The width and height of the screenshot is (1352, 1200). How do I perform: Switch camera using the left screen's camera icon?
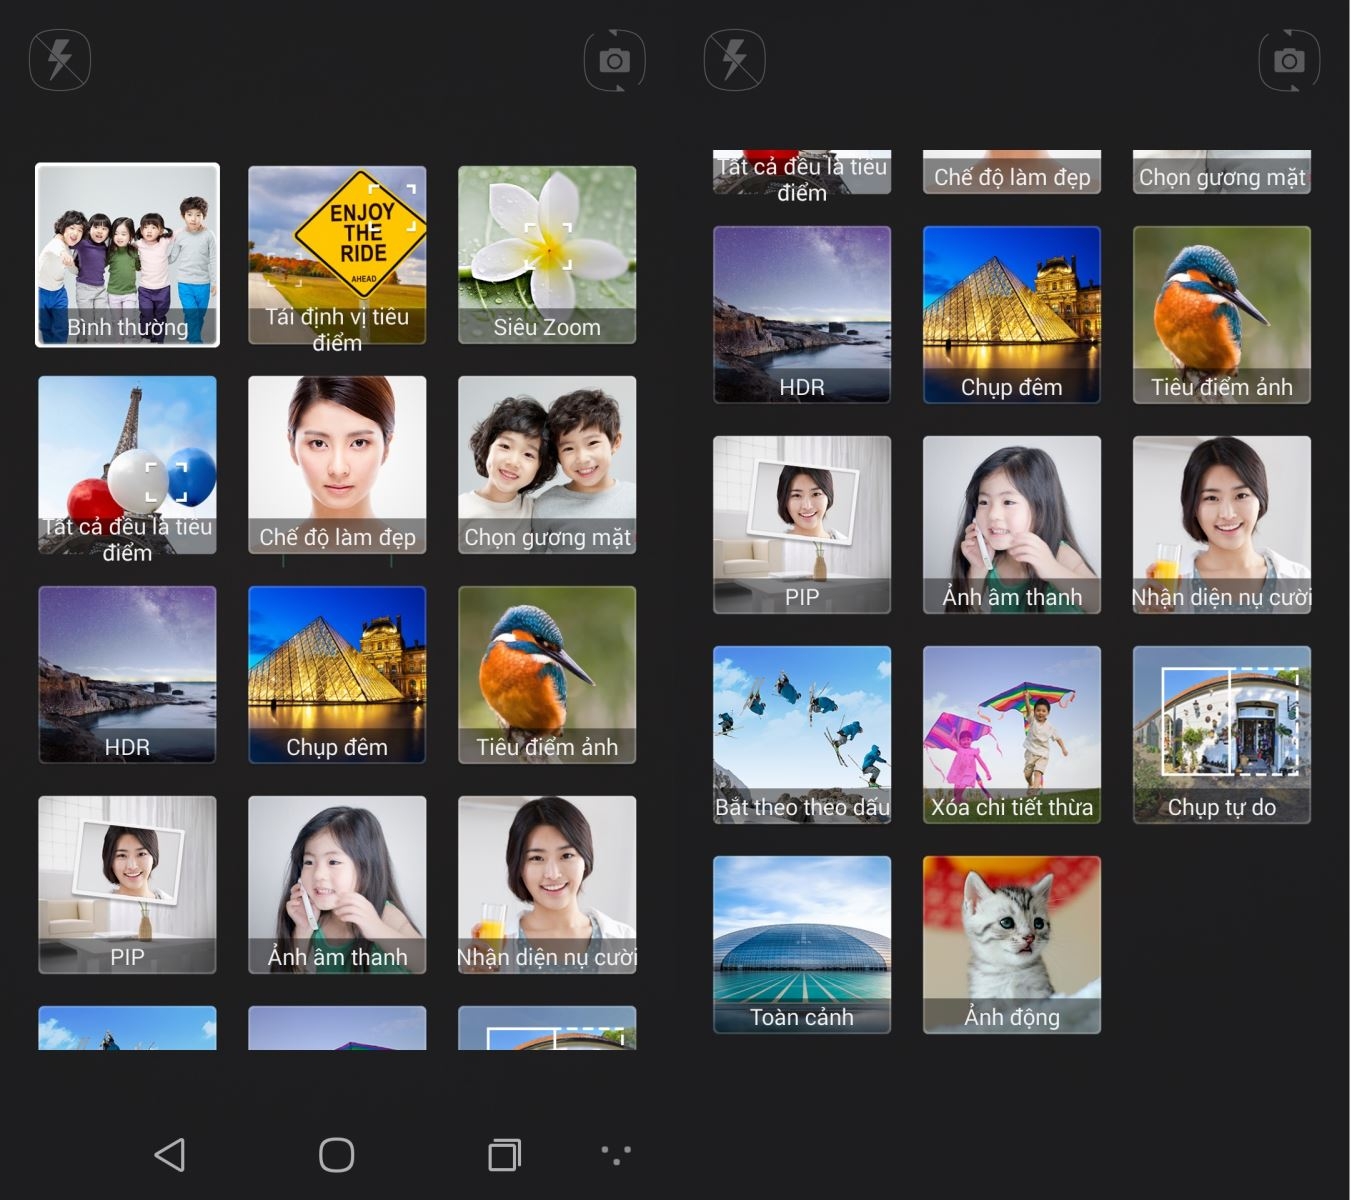(614, 60)
